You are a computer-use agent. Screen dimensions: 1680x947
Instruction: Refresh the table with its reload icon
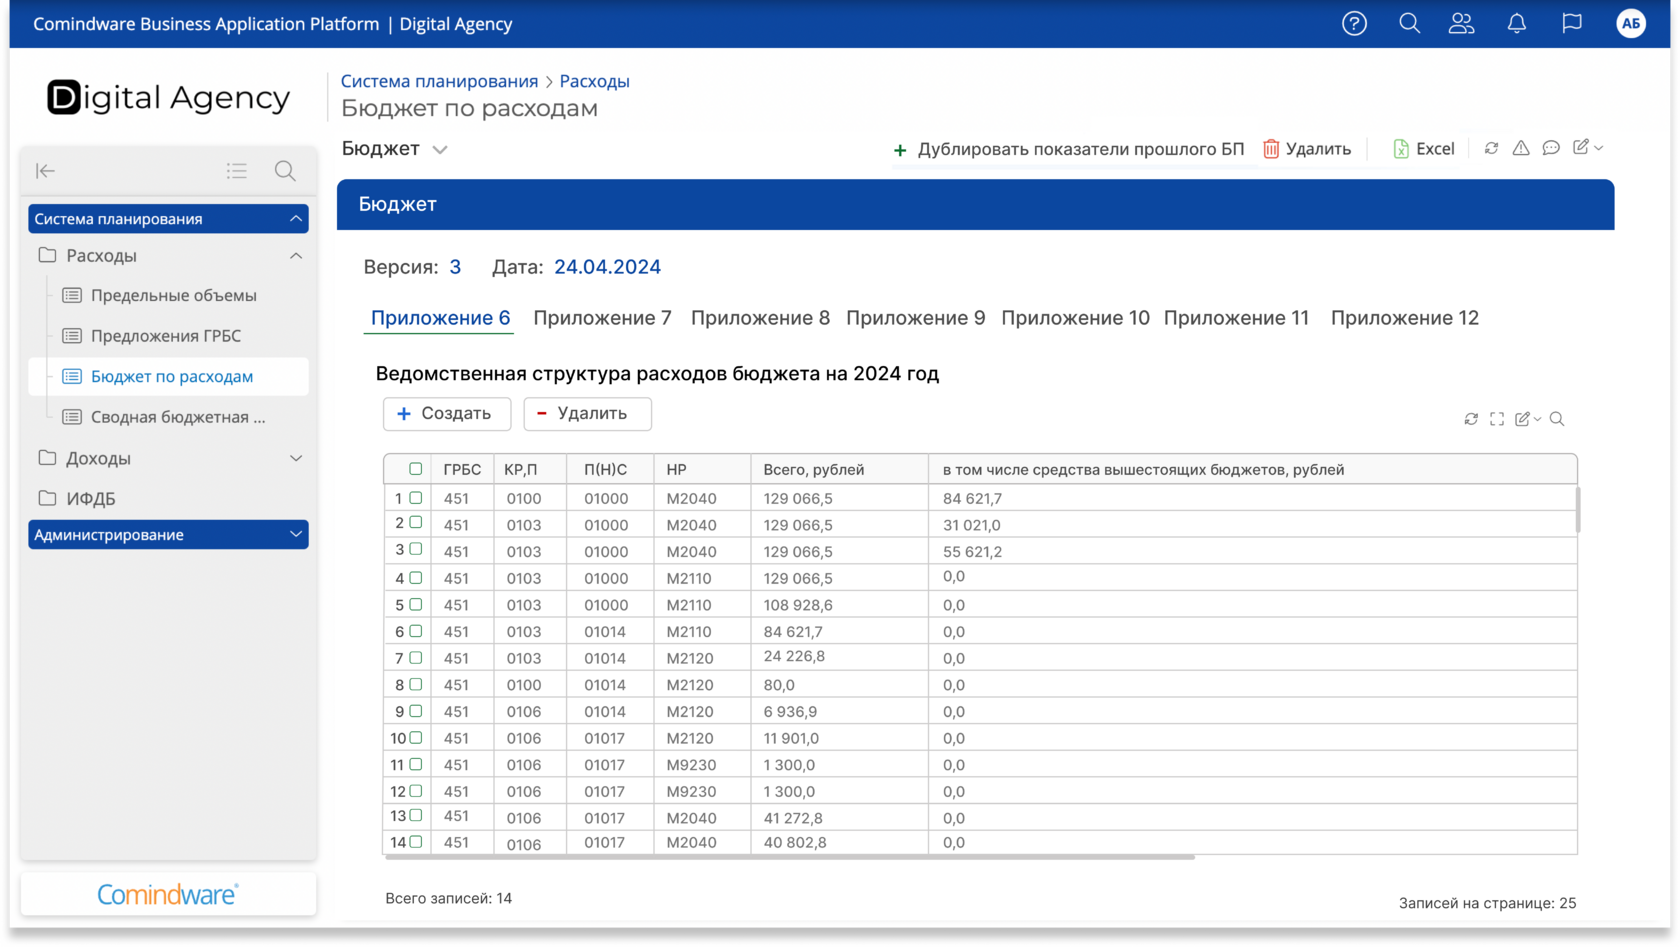(x=1471, y=419)
